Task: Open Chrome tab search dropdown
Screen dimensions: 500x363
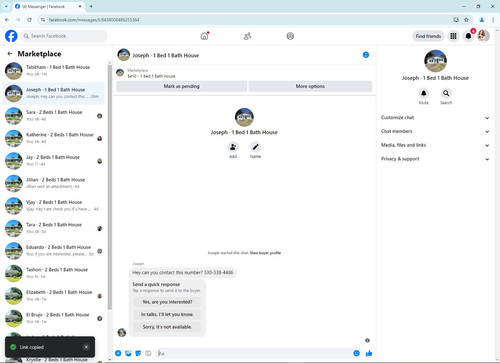Action: coord(6,6)
